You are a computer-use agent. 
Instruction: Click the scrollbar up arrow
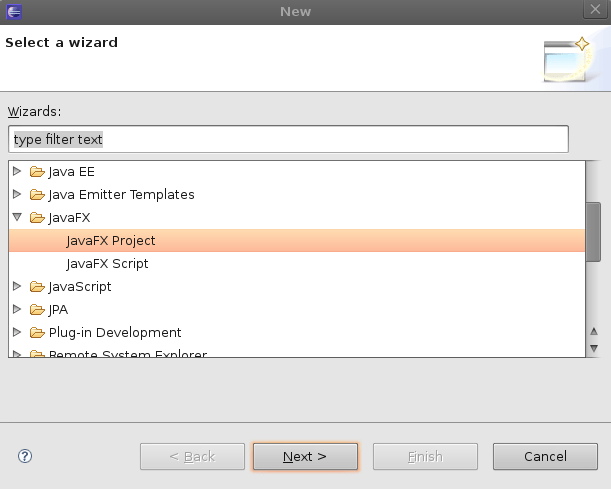(594, 332)
